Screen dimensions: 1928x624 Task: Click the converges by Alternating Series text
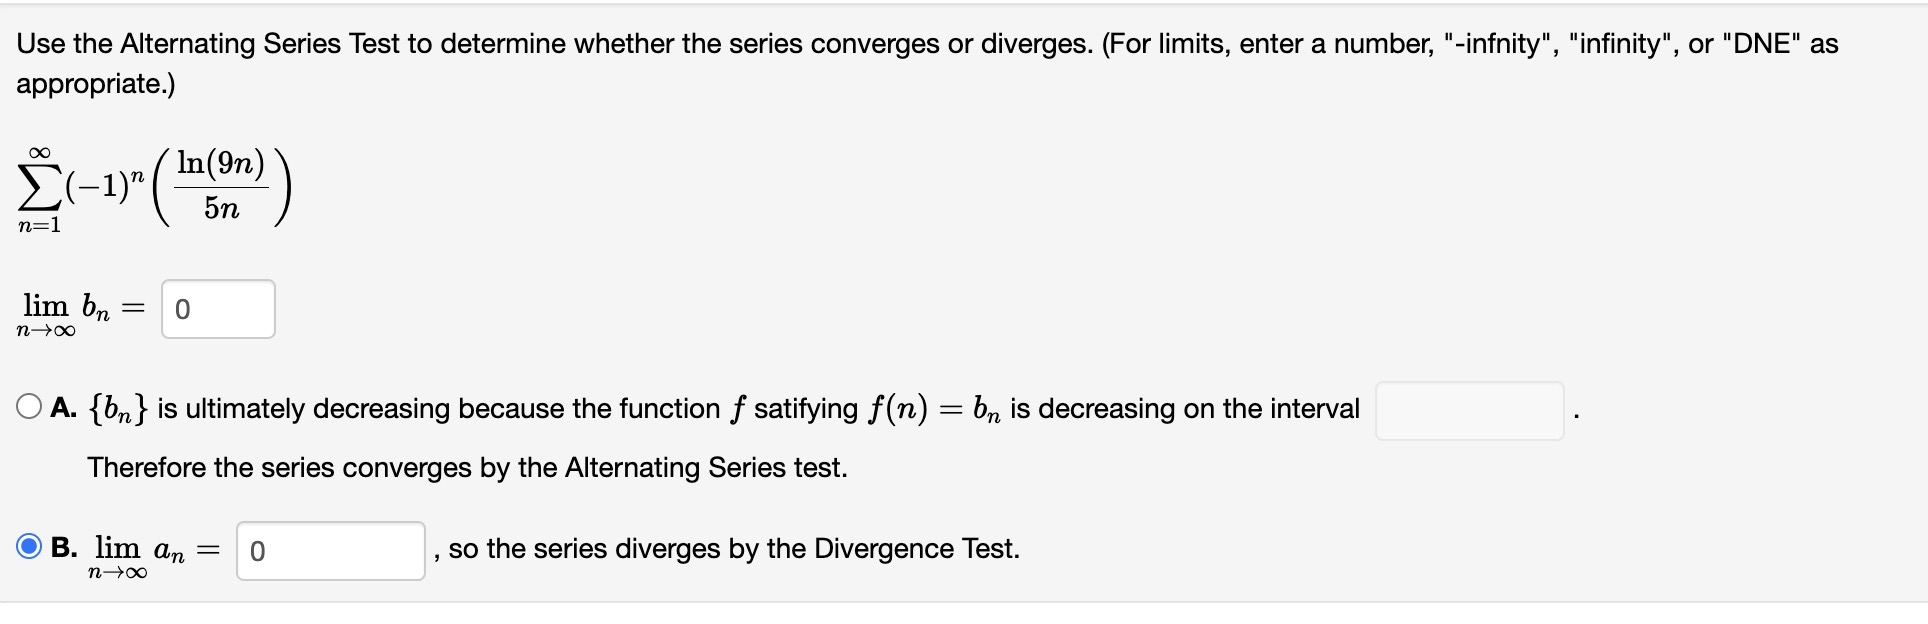click(466, 466)
